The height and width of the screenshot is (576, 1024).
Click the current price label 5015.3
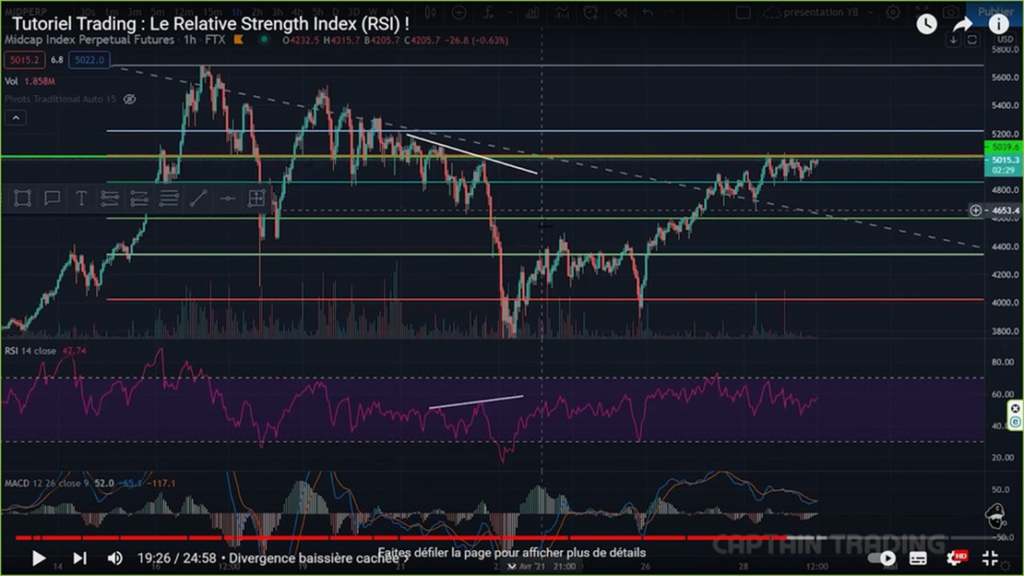click(x=1004, y=165)
